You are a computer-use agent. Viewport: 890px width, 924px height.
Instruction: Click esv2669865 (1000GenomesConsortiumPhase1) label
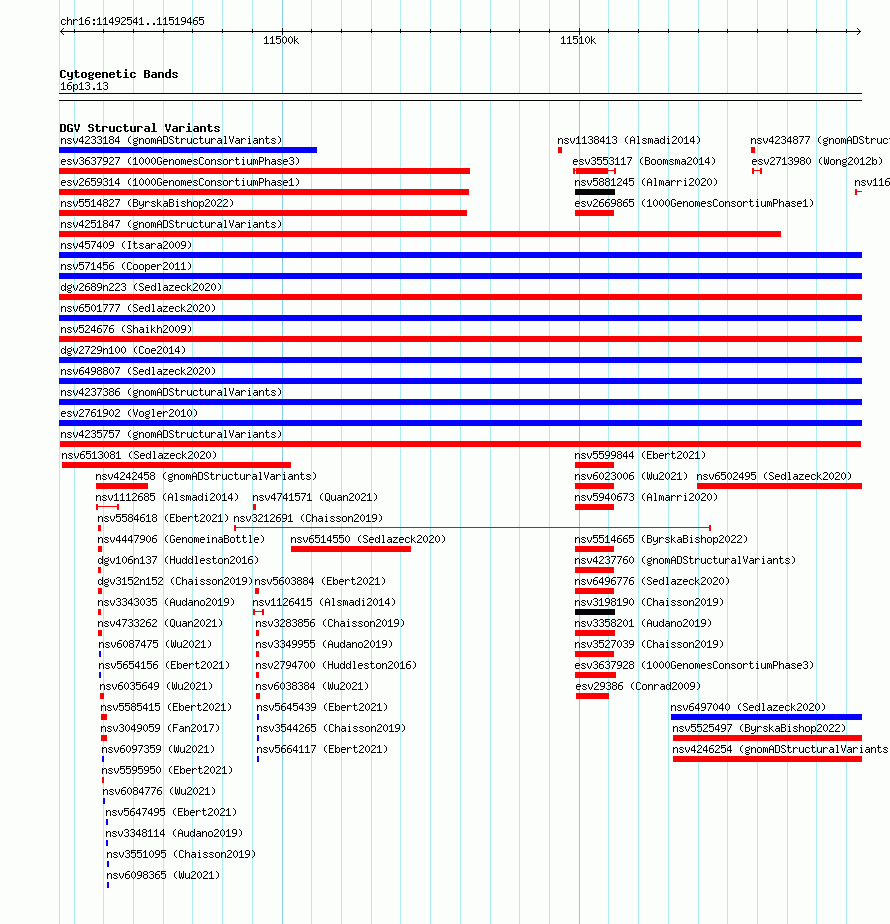click(x=694, y=203)
